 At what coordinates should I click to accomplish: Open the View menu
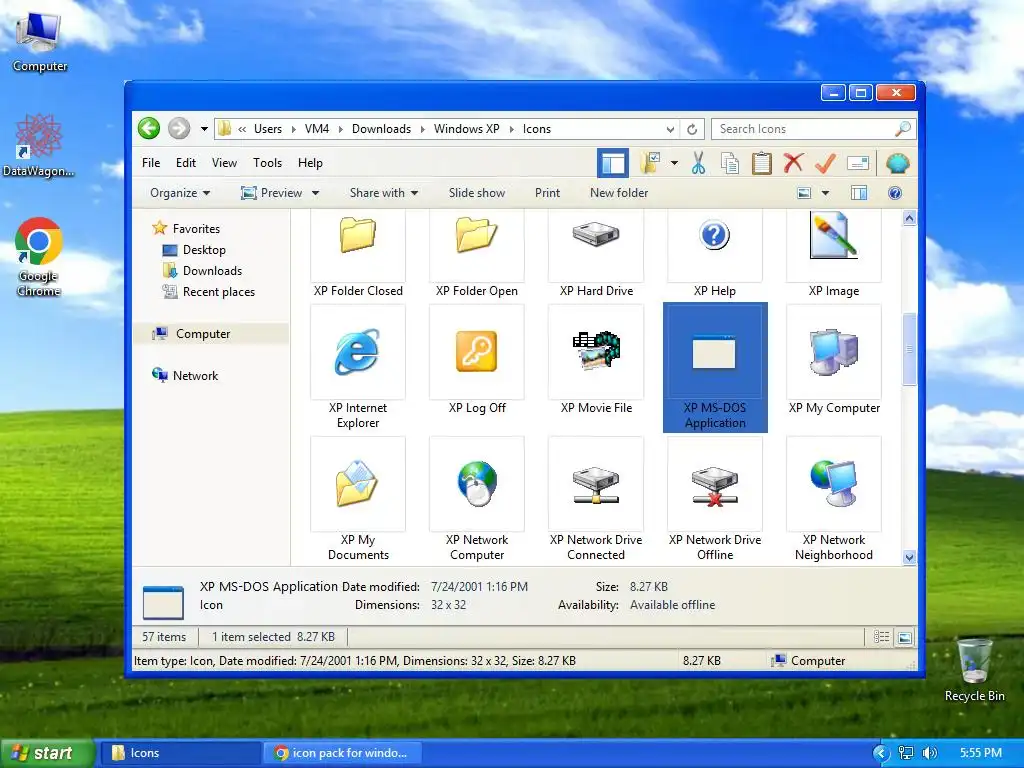coord(224,163)
